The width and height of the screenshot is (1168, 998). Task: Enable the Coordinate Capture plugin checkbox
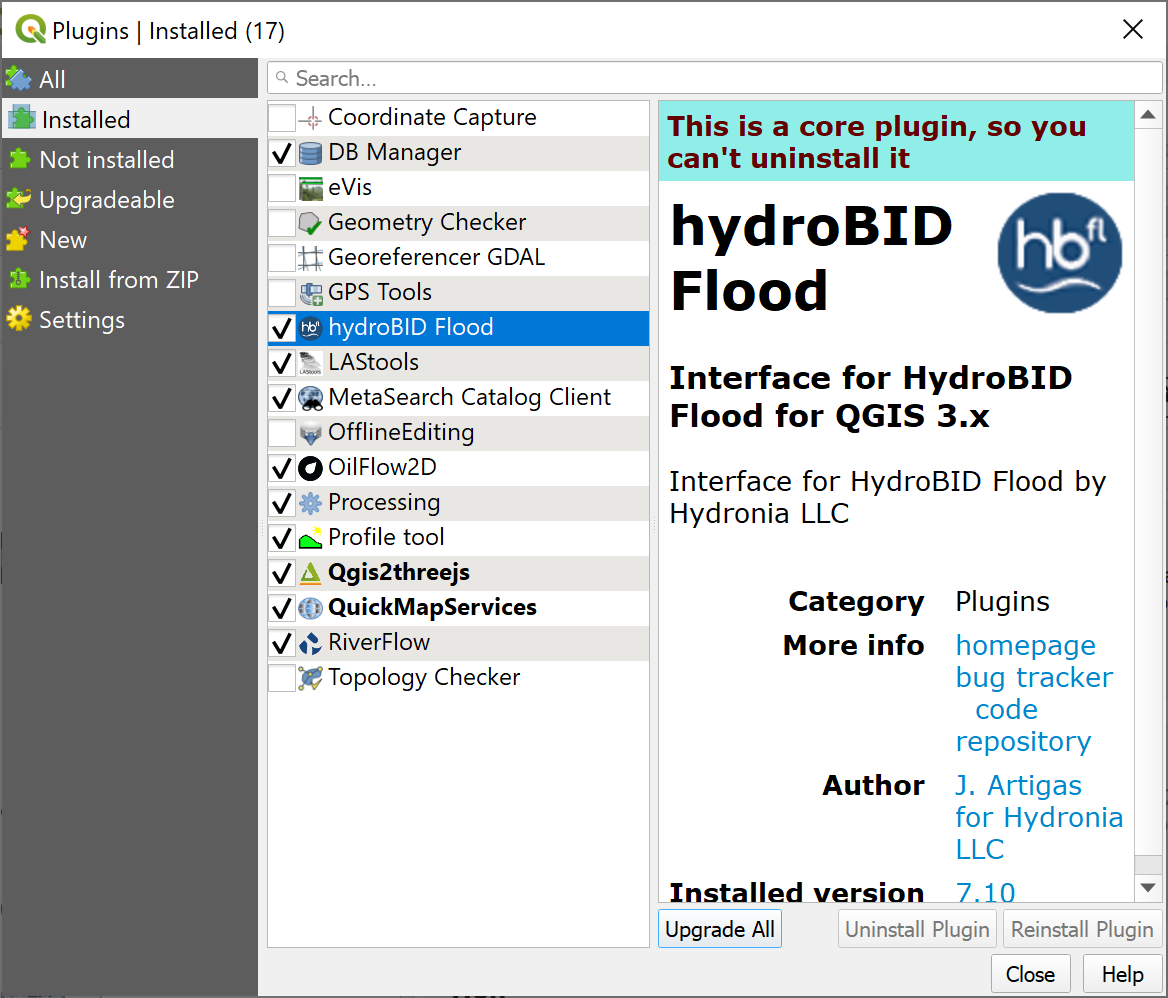tap(282, 118)
